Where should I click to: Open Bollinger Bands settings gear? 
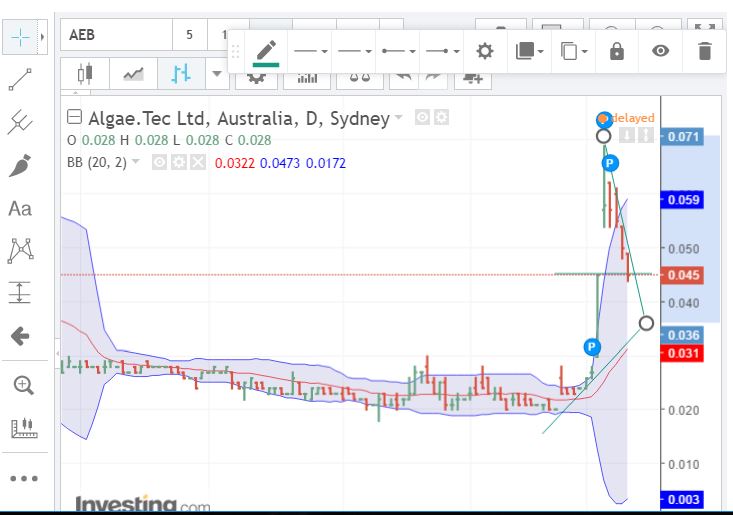point(179,163)
